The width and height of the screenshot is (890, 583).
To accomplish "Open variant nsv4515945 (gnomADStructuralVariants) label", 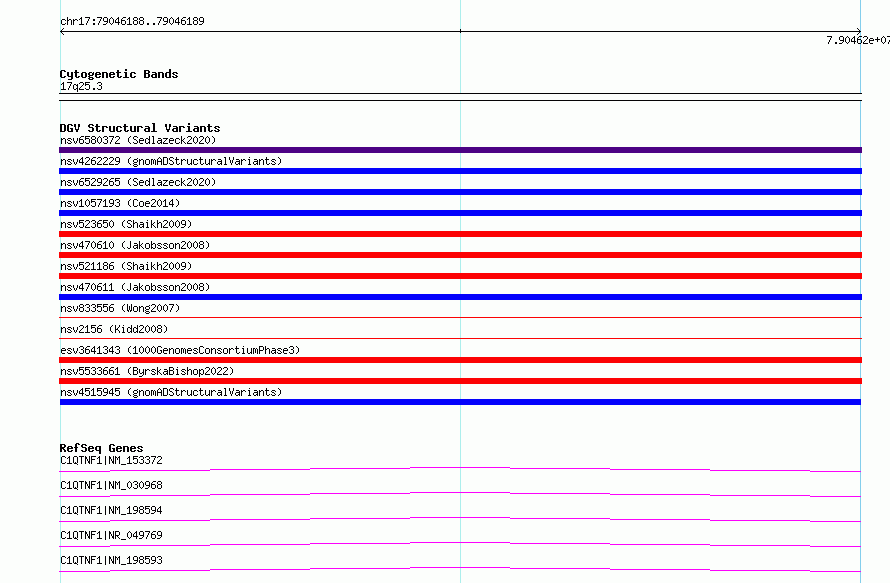I will pyautogui.click(x=171, y=392).
